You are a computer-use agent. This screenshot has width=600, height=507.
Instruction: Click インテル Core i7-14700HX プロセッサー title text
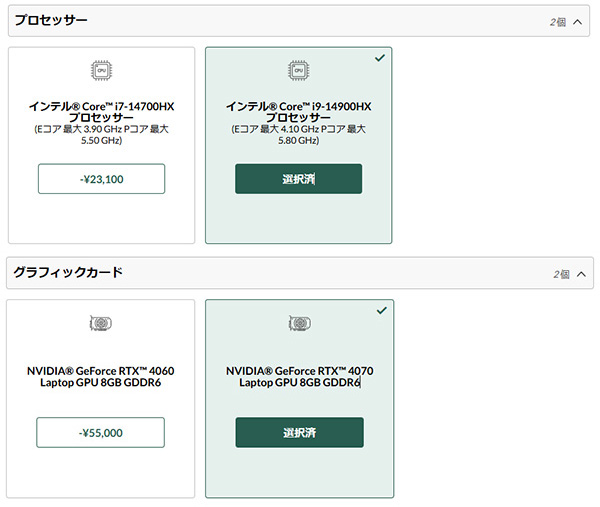(x=101, y=112)
